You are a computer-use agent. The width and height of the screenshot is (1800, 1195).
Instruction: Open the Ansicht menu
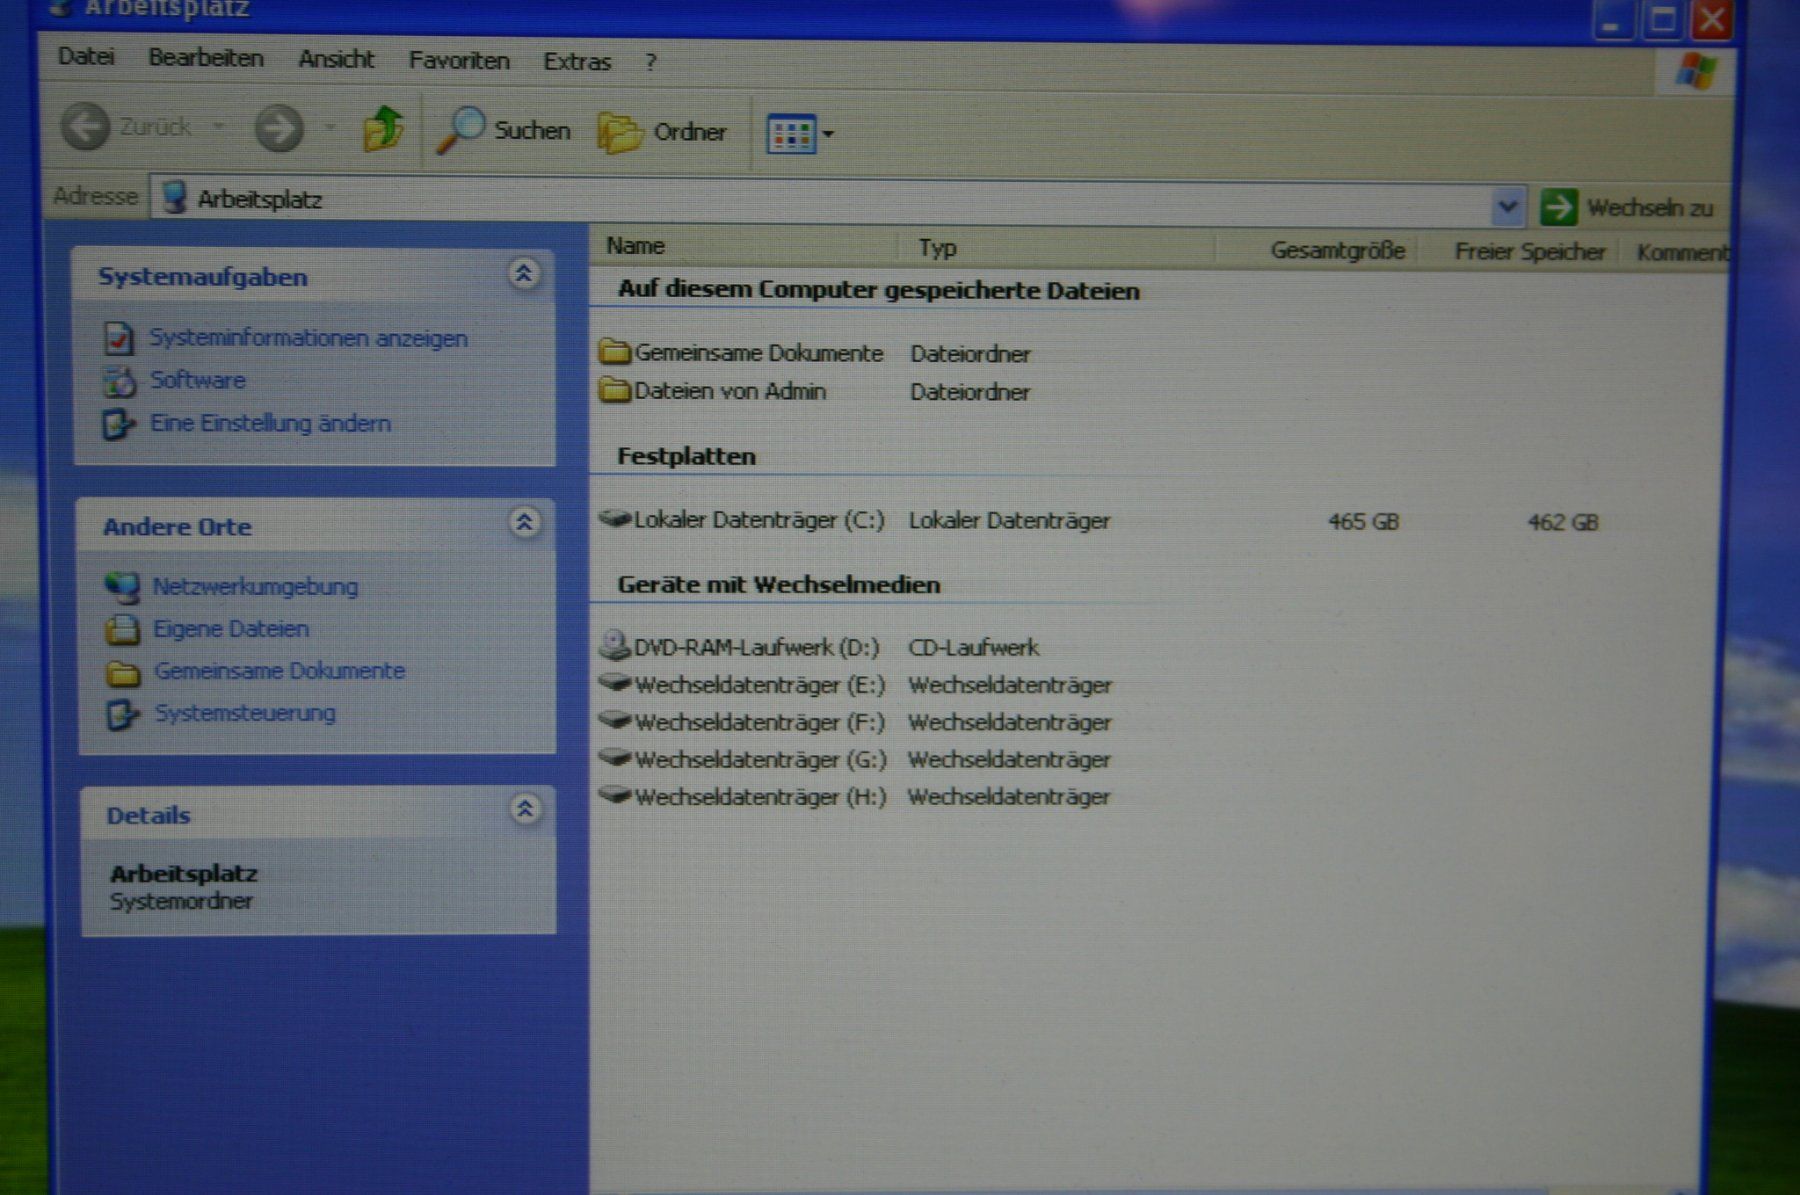click(336, 59)
